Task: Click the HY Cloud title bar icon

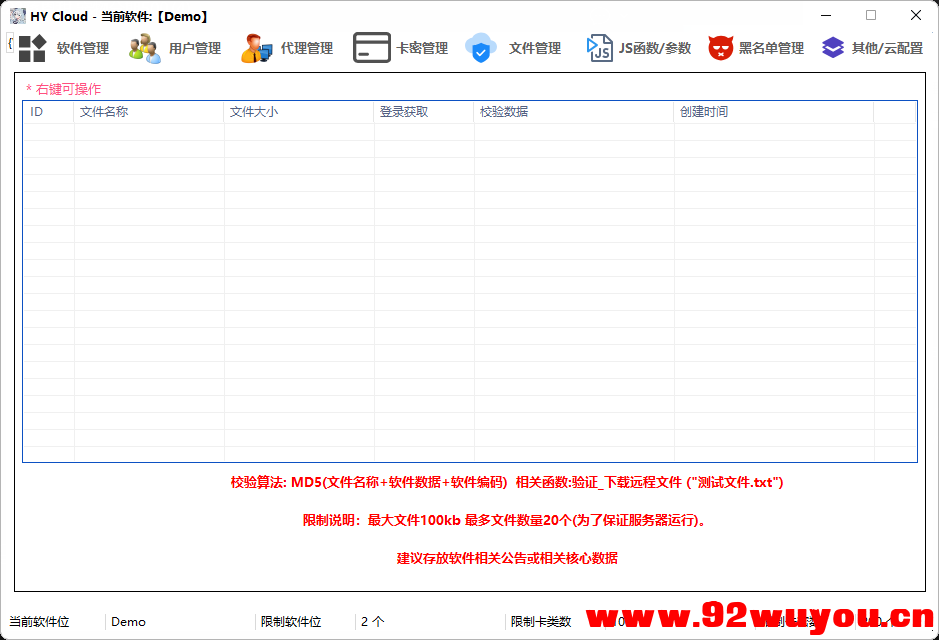Action: pos(17,15)
